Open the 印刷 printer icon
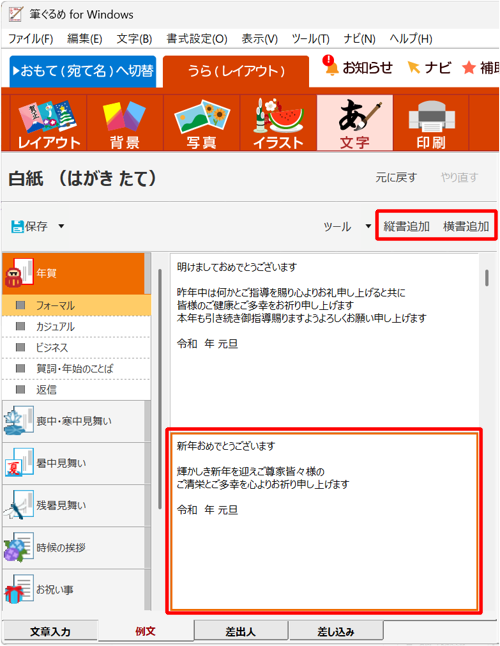The image size is (500, 646). (431, 123)
